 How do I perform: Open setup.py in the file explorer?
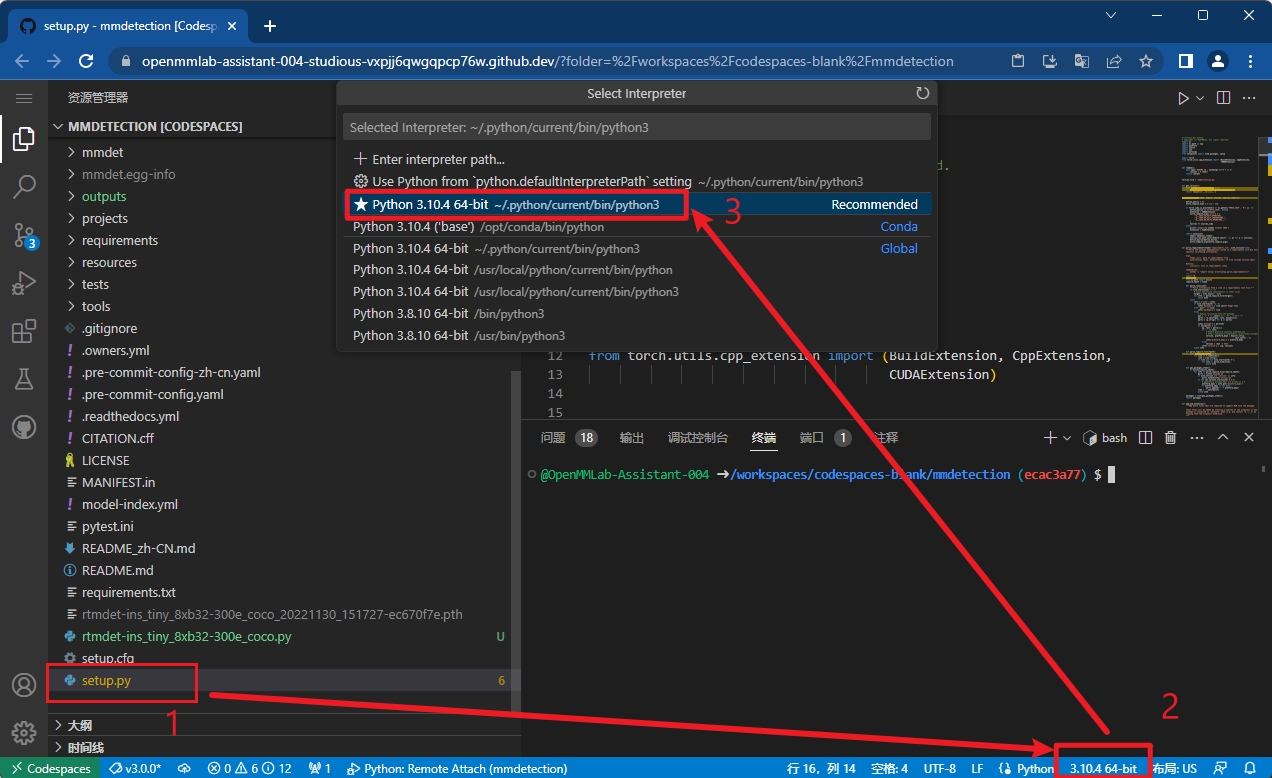click(106, 680)
